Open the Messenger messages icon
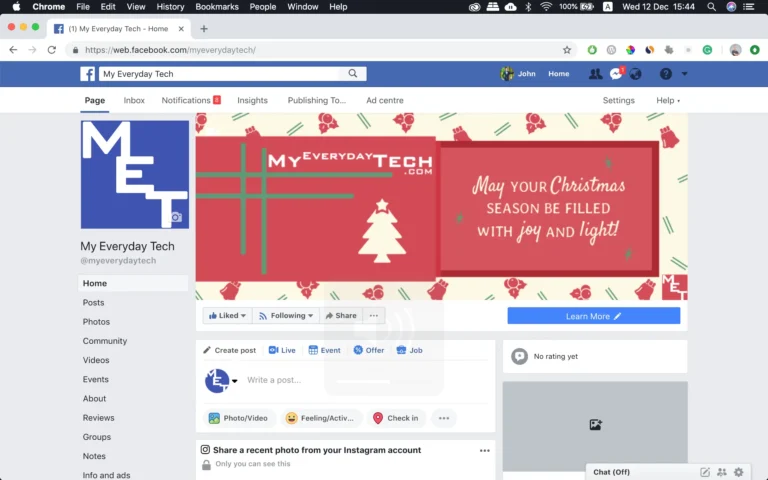The width and height of the screenshot is (768, 480). pyautogui.click(x=616, y=74)
